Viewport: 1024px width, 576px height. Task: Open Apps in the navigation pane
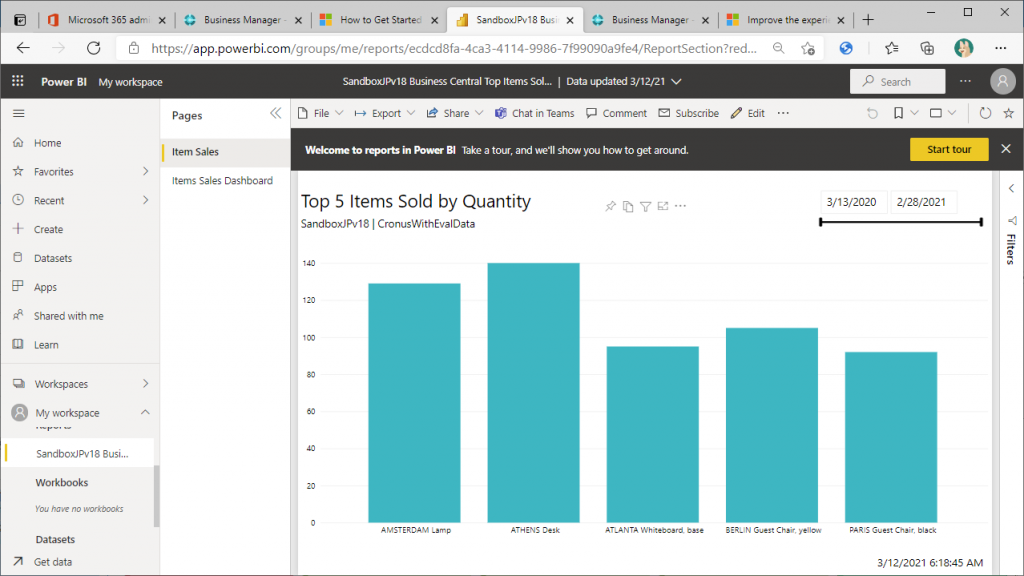point(45,287)
